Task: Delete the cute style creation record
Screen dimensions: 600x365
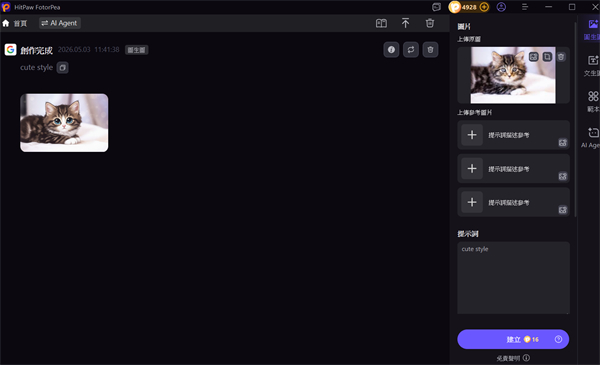Action: (430, 50)
